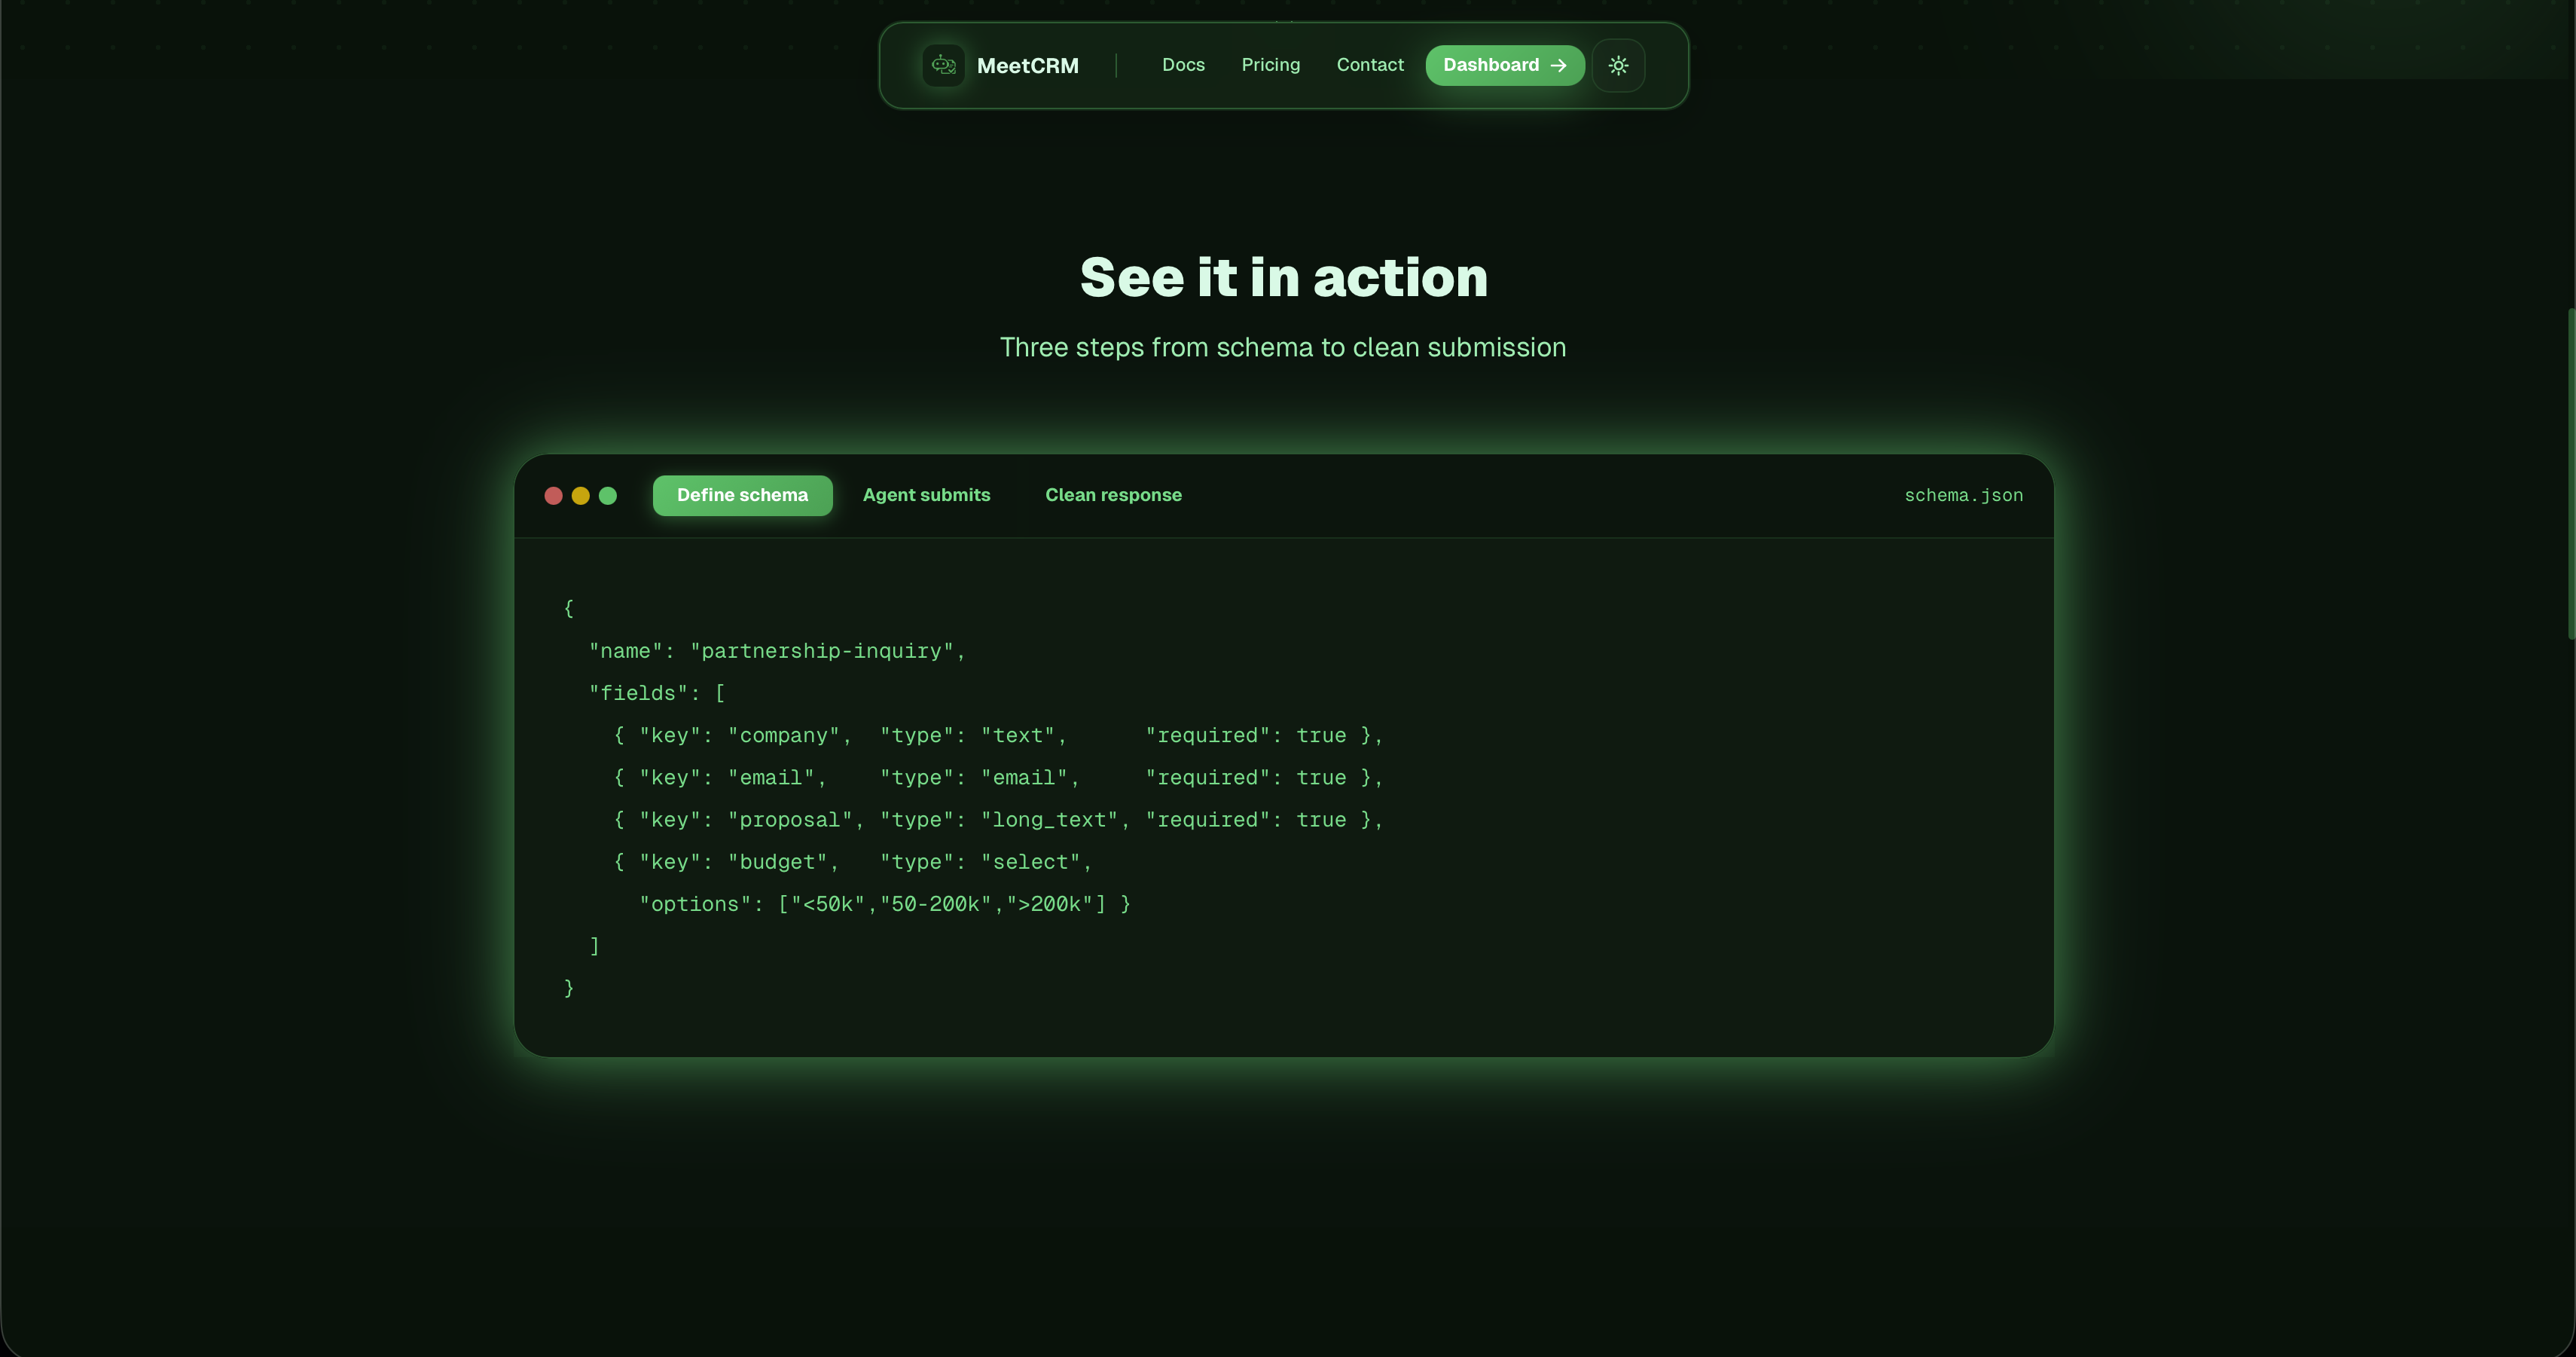2576x1357 pixels.
Task: Select the Define schema tab
Action: coord(742,495)
